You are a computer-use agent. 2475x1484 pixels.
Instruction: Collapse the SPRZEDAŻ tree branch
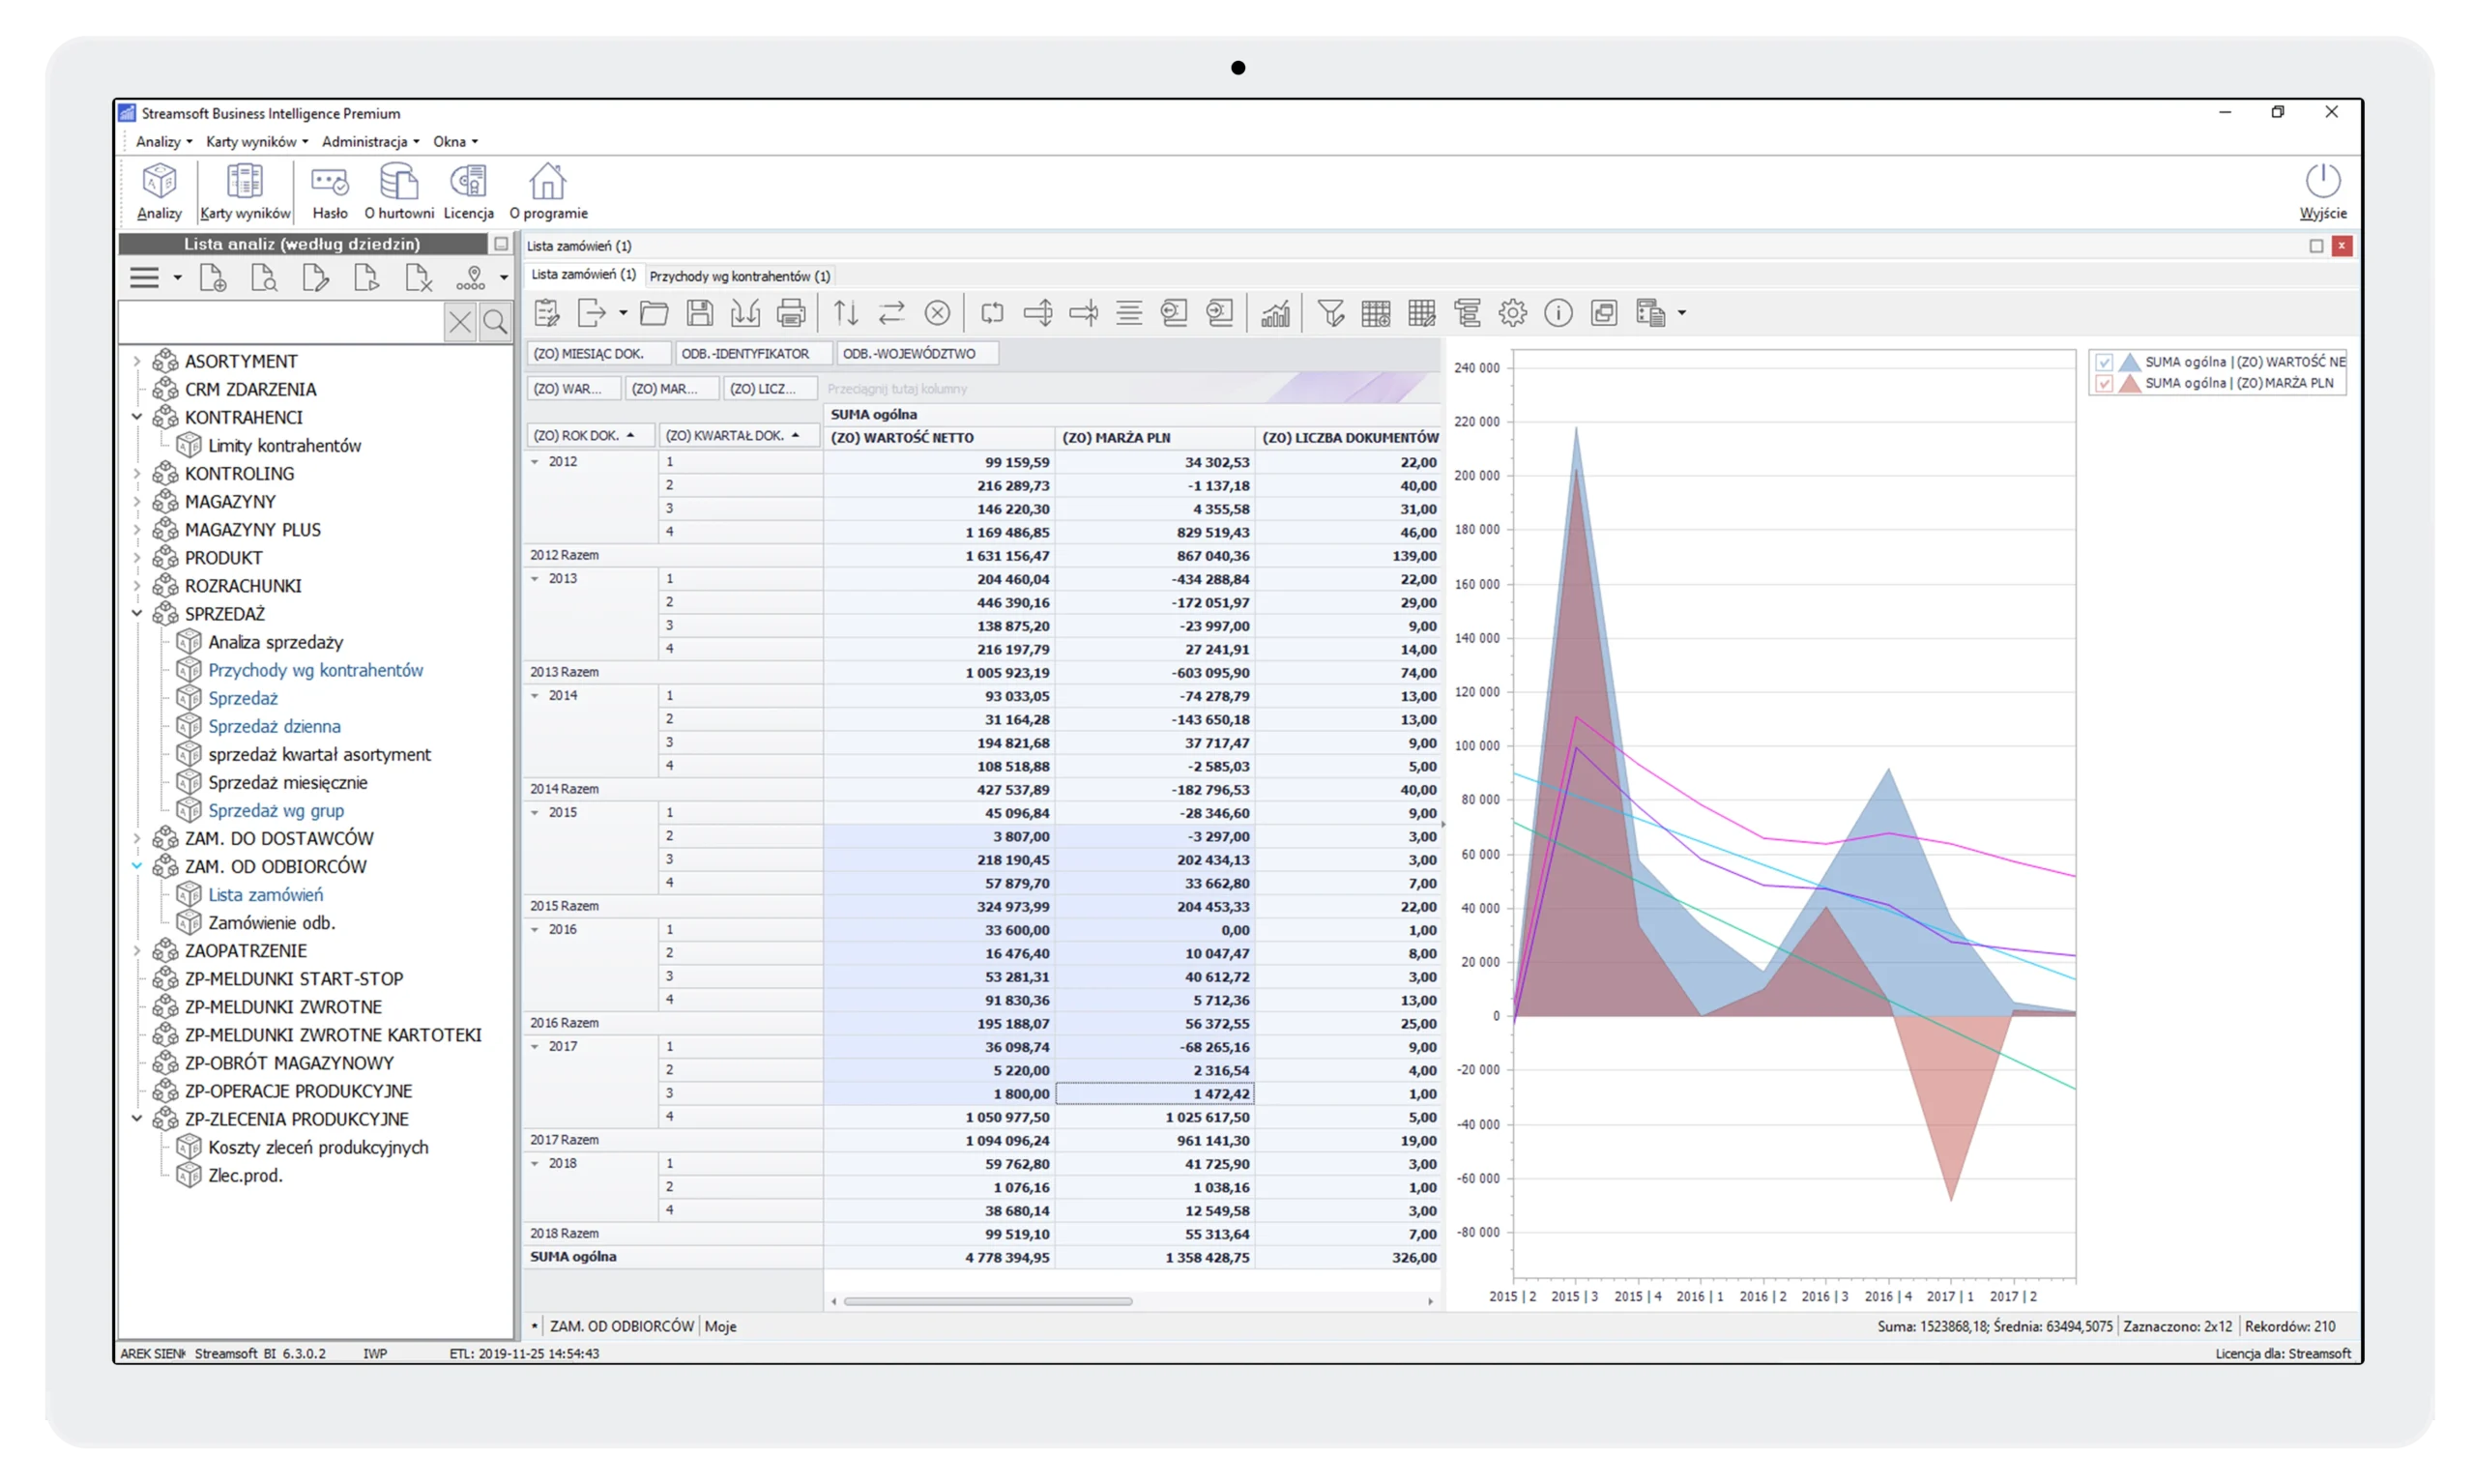coord(137,614)
